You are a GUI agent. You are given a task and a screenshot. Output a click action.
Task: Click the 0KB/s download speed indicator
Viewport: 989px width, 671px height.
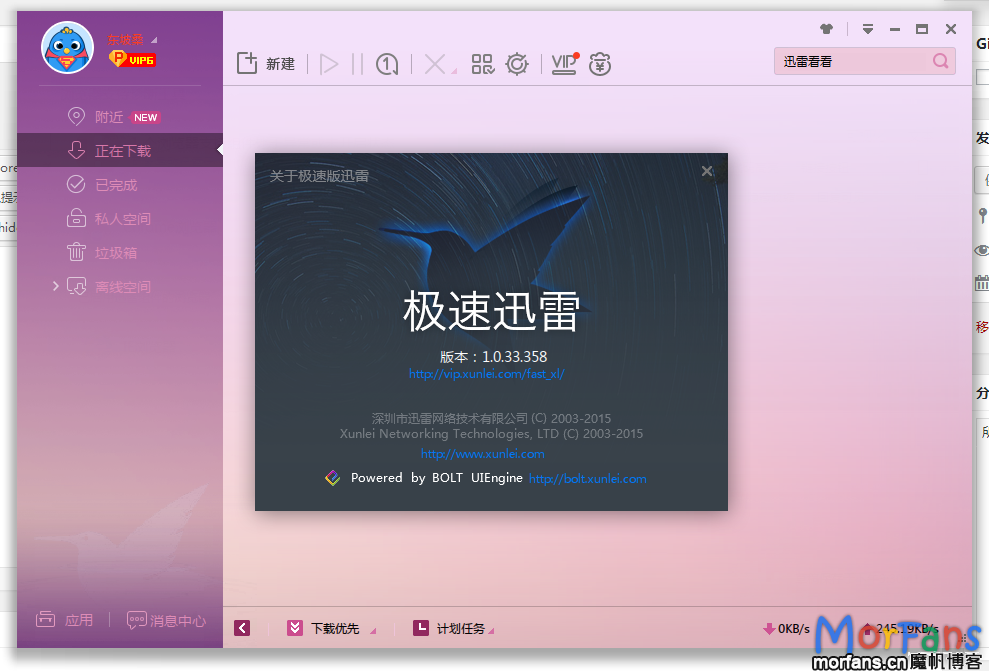[x=786, y=628]
